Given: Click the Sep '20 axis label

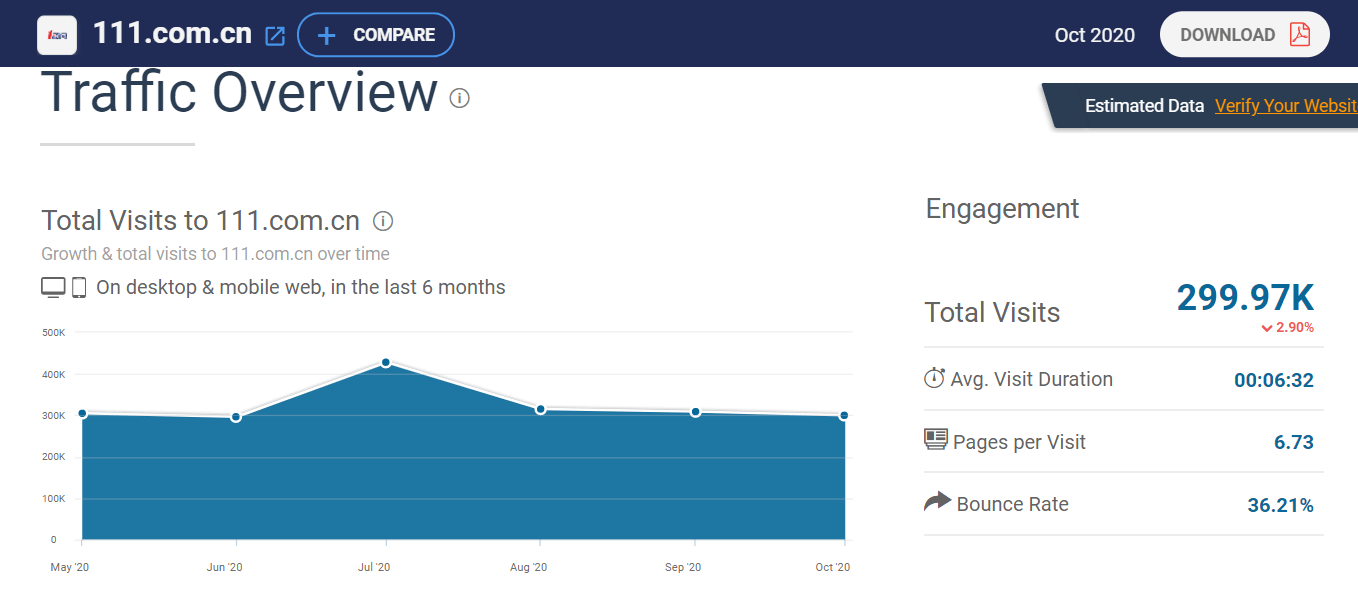Looking at the screenshot, I should (x=682, y=568).
